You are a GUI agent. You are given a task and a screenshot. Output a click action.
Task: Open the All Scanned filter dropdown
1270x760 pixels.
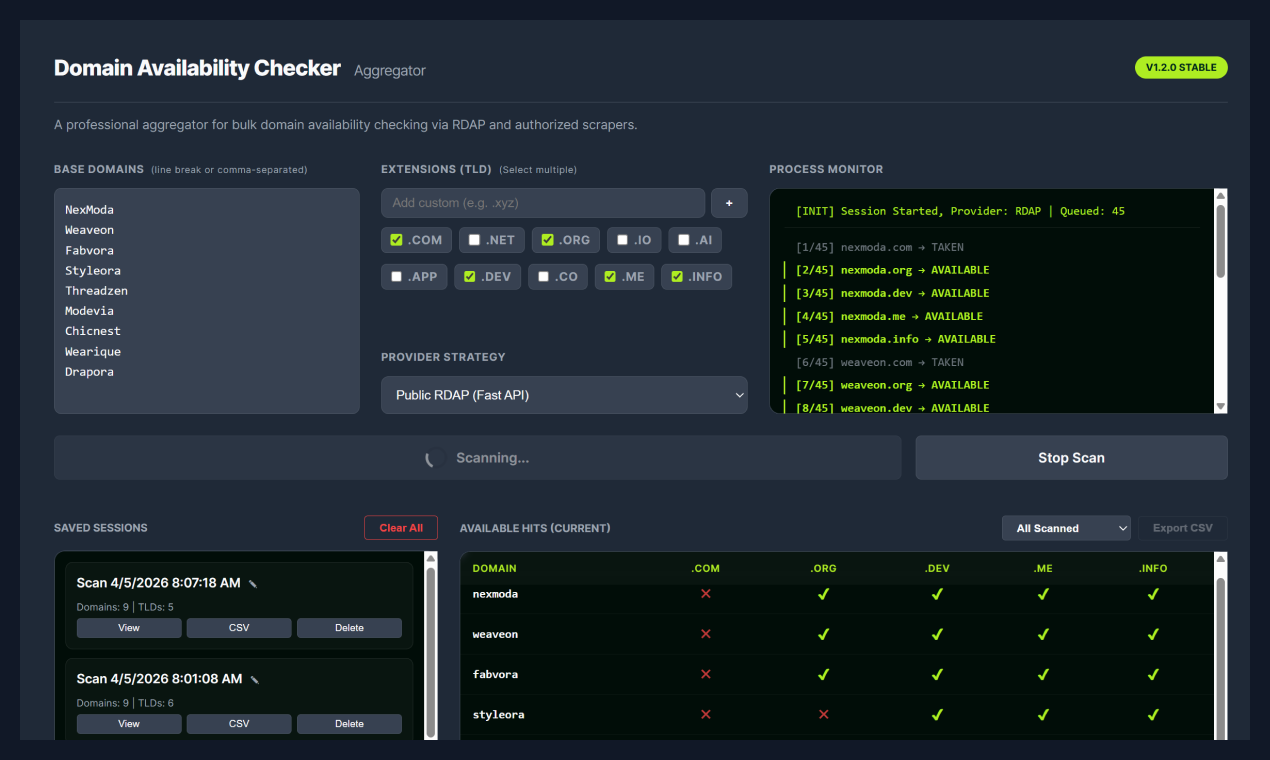(x=1066, y=527)
